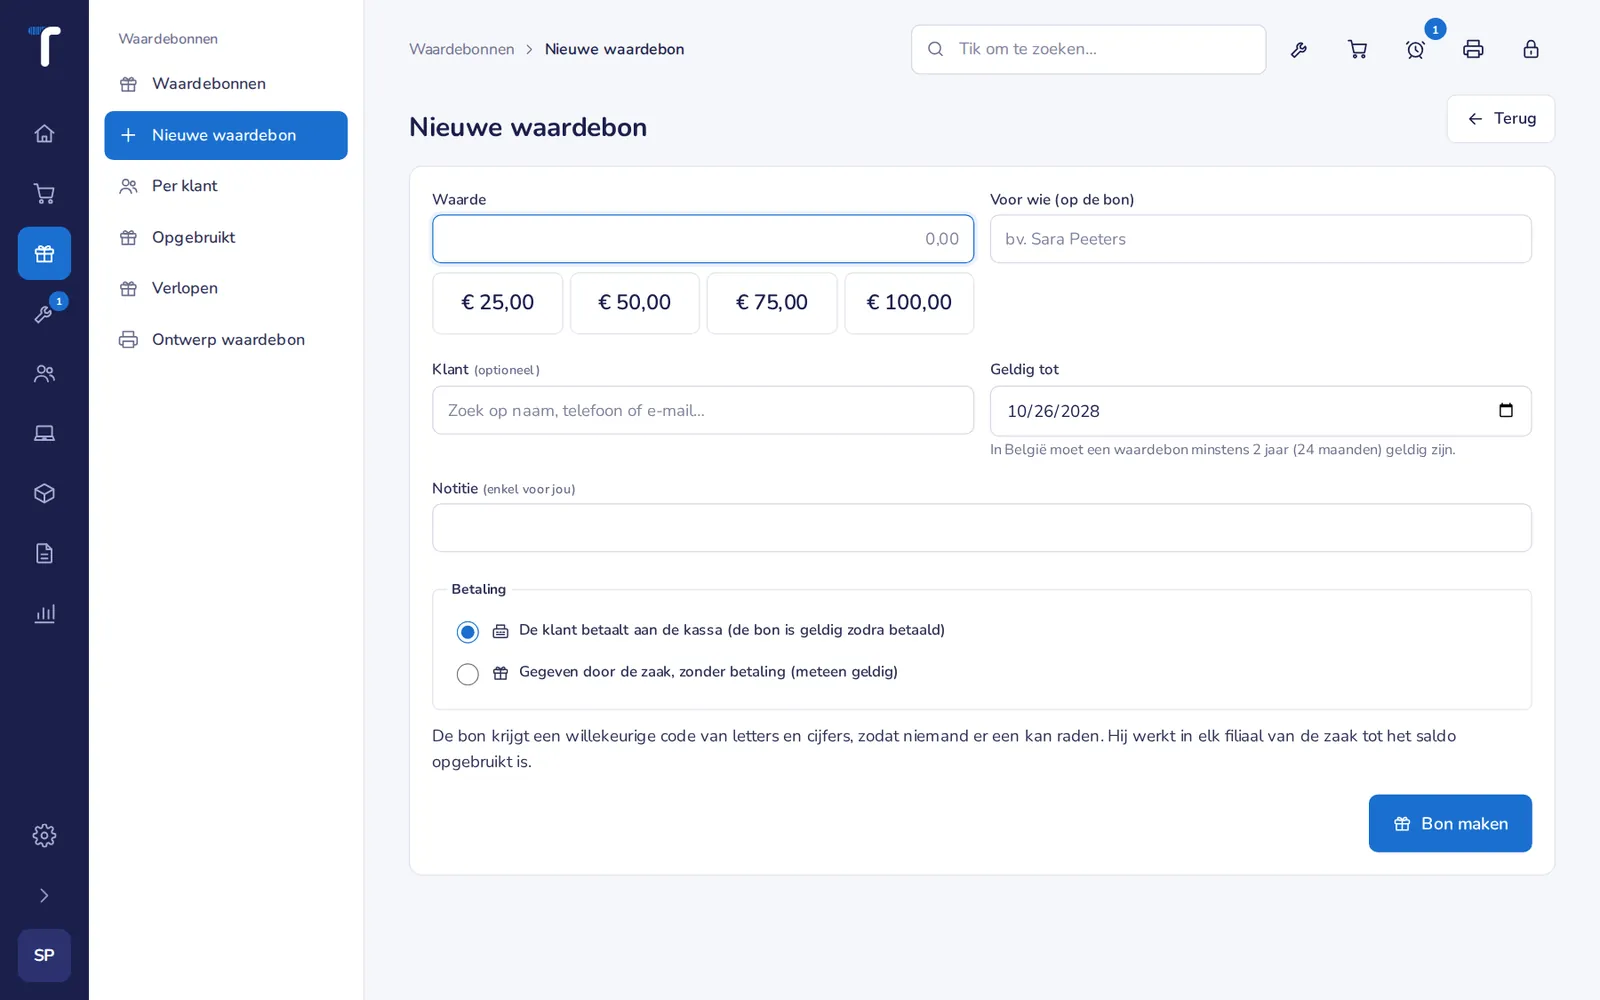Choose the € 50,00 preset value
1600x1000 pixels.
point(635,303)
